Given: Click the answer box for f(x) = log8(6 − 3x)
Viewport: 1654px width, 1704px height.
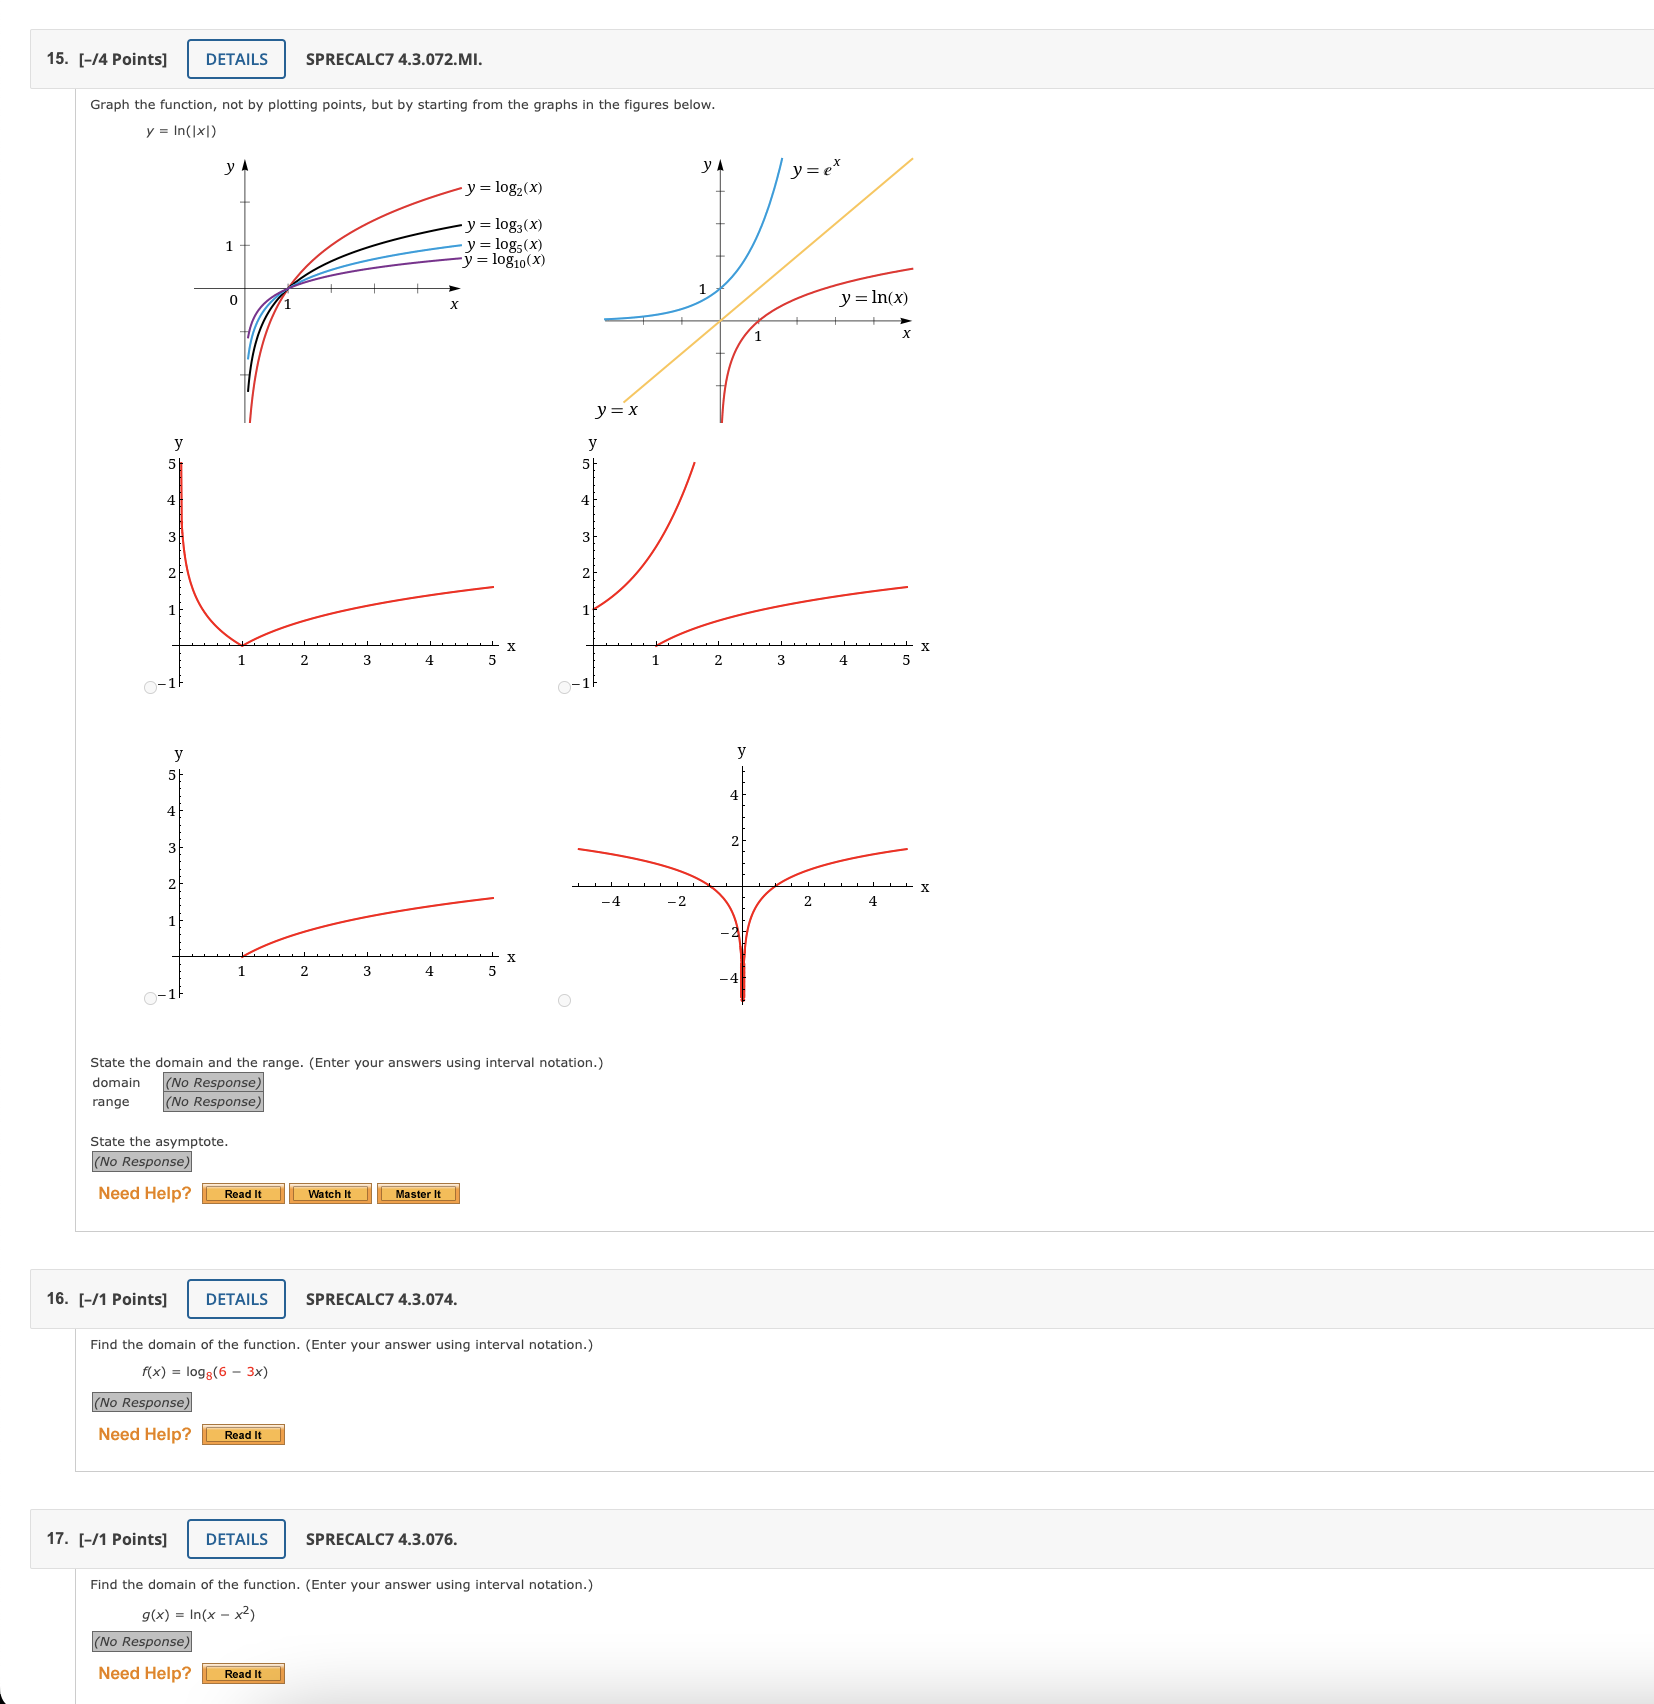Looking at the screenshot, I should pyautogui.click(x=141, y=1402).
